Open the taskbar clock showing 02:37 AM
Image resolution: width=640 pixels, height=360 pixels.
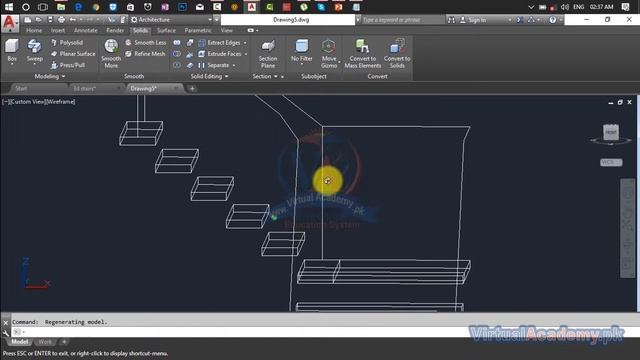(601, 7)
